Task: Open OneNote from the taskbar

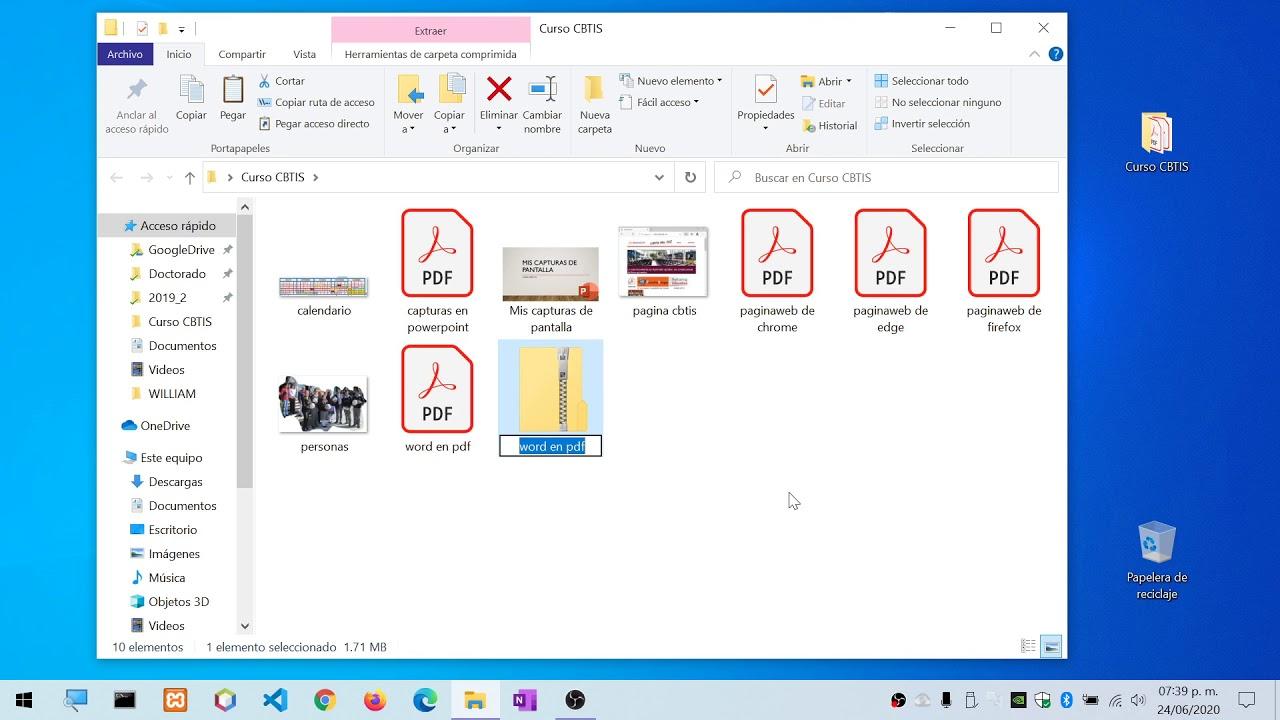Action: 524,699
